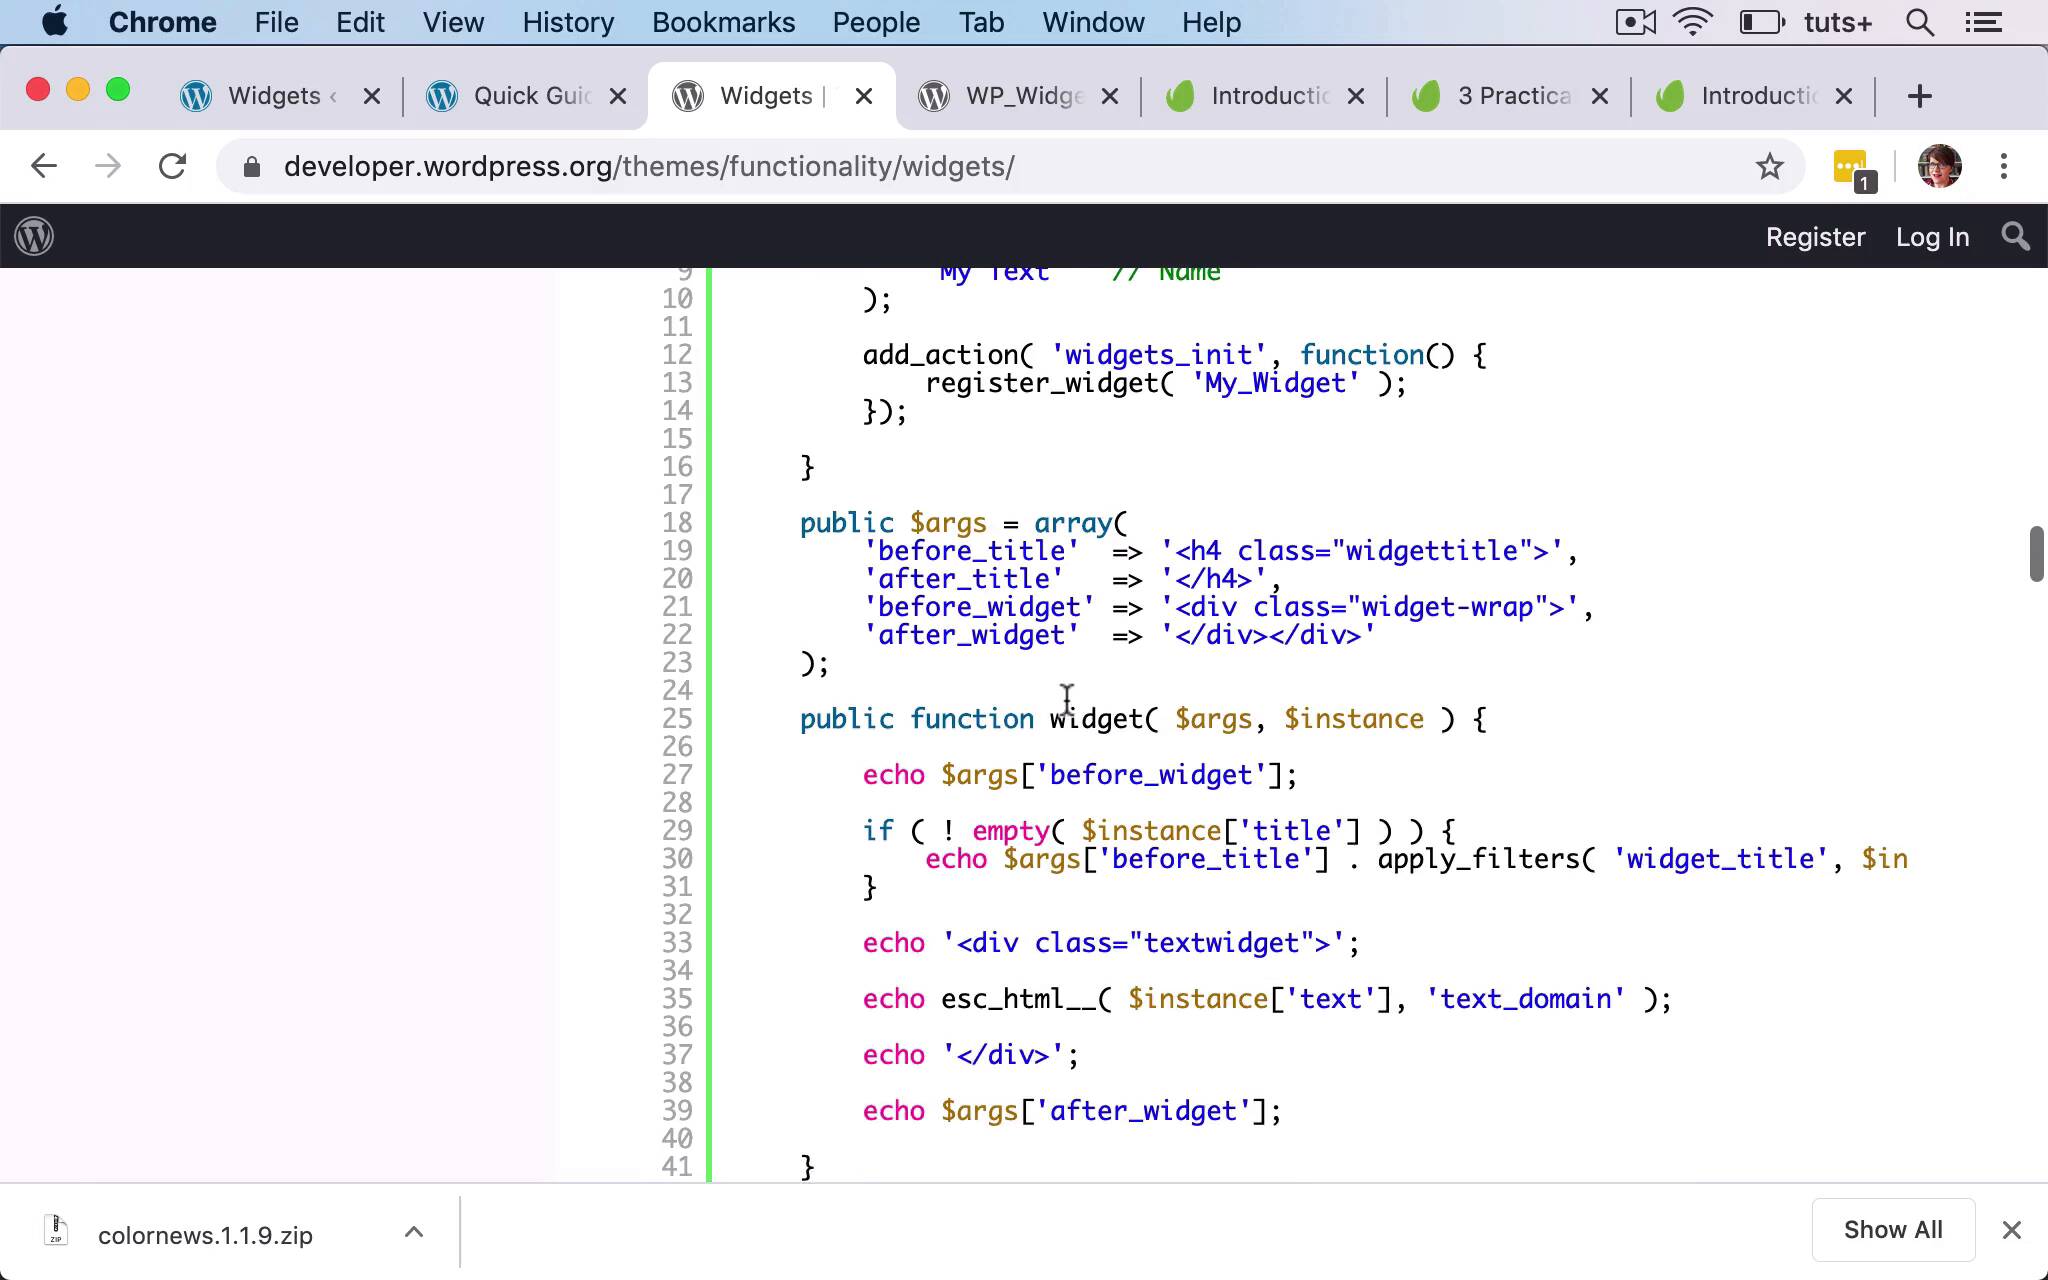The image size is (2048, 1280).
Task: Open the search magnifier in the WordPress navbar
Action: (2016, 236)
